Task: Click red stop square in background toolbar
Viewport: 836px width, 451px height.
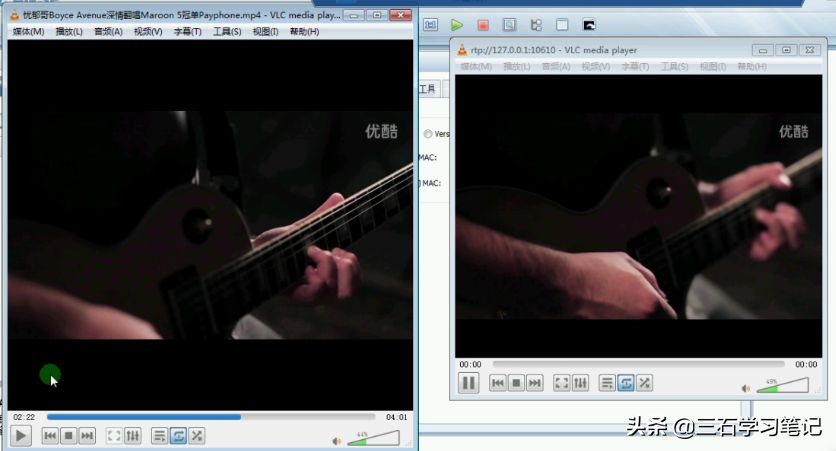Action: (x=483, y=25)
